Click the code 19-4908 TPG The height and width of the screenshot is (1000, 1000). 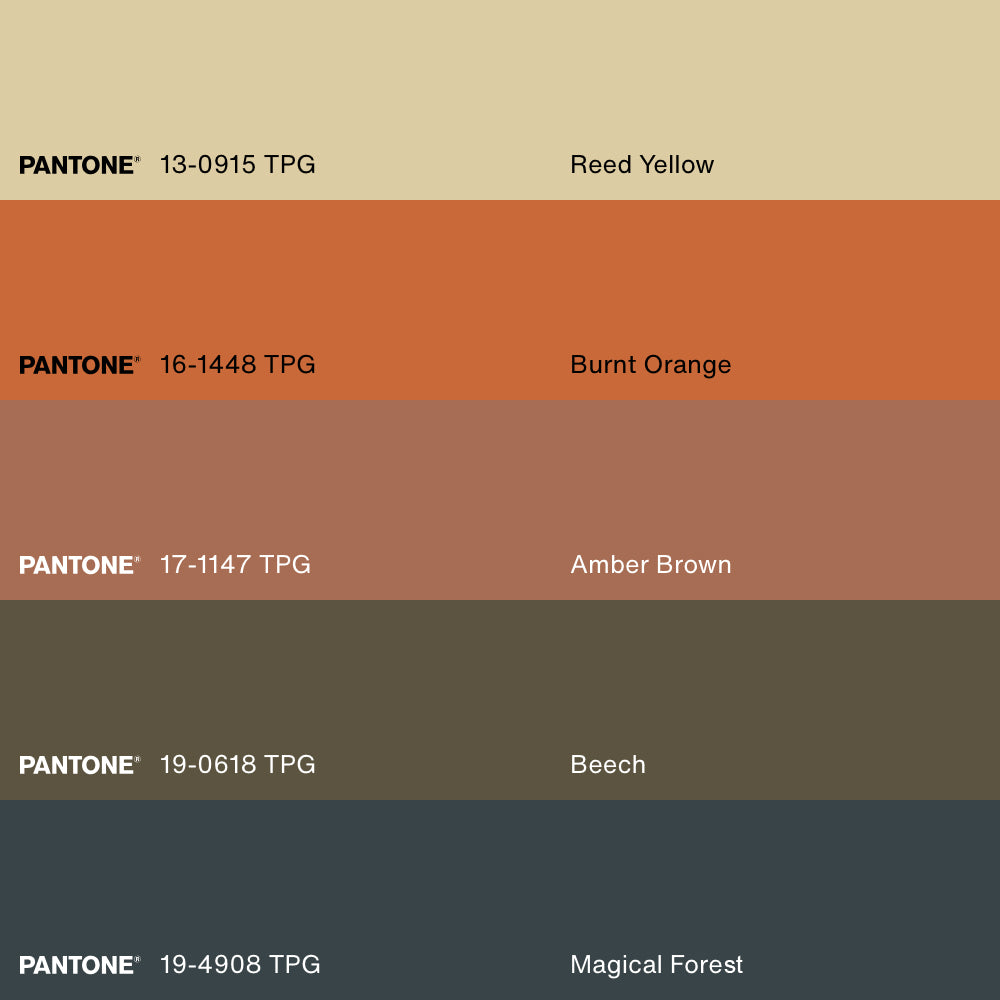point(240,965)
